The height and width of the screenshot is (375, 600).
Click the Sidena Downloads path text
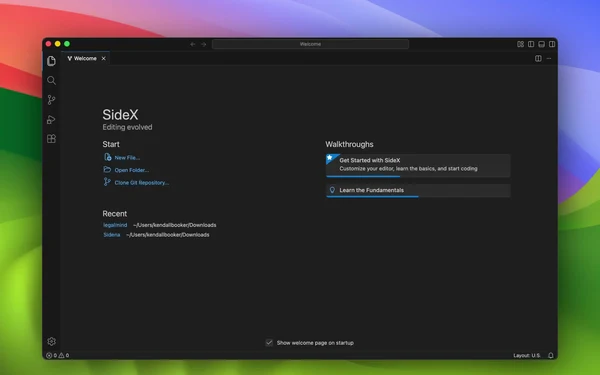click(168, 235)
